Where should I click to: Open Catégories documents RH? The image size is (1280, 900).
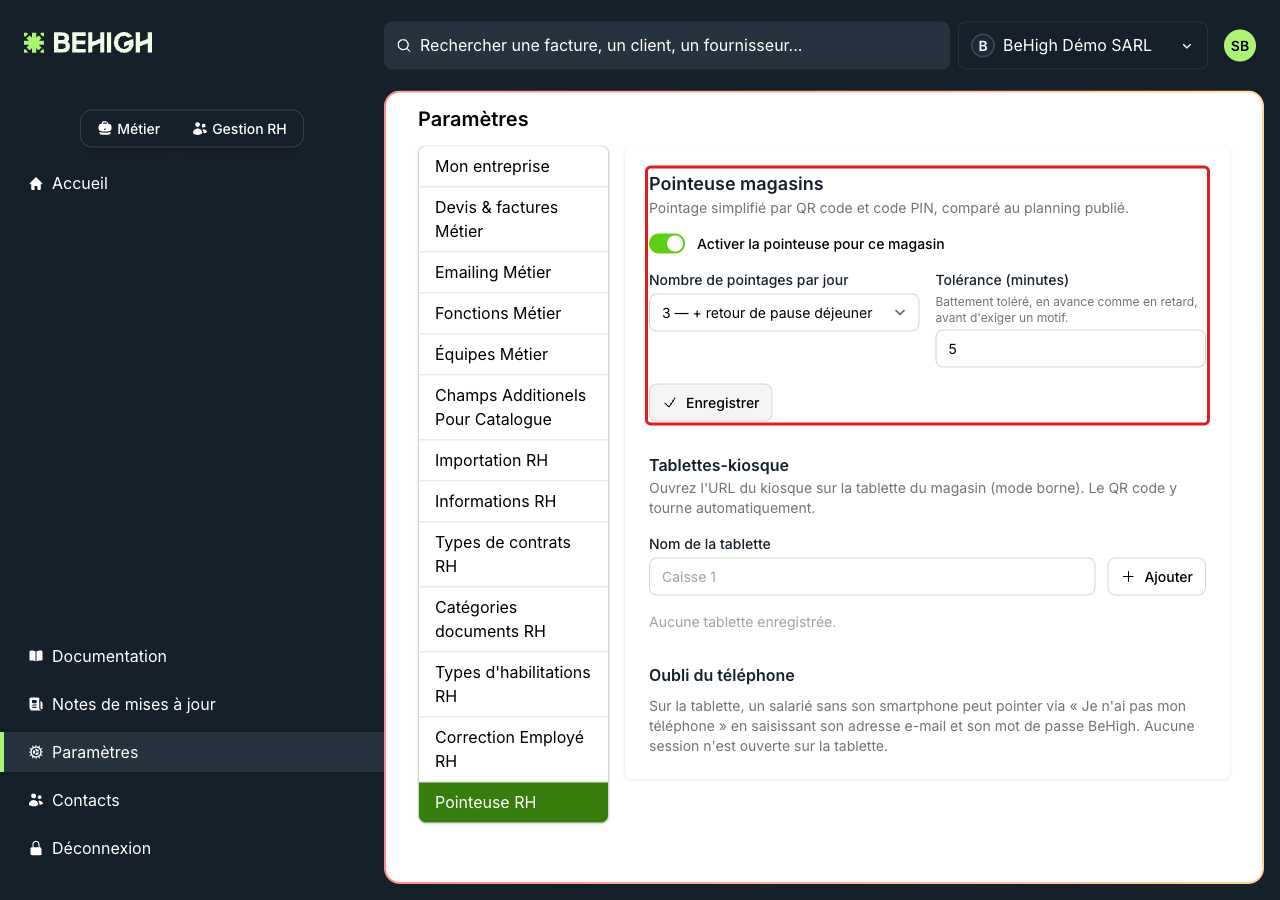(513, 619)
